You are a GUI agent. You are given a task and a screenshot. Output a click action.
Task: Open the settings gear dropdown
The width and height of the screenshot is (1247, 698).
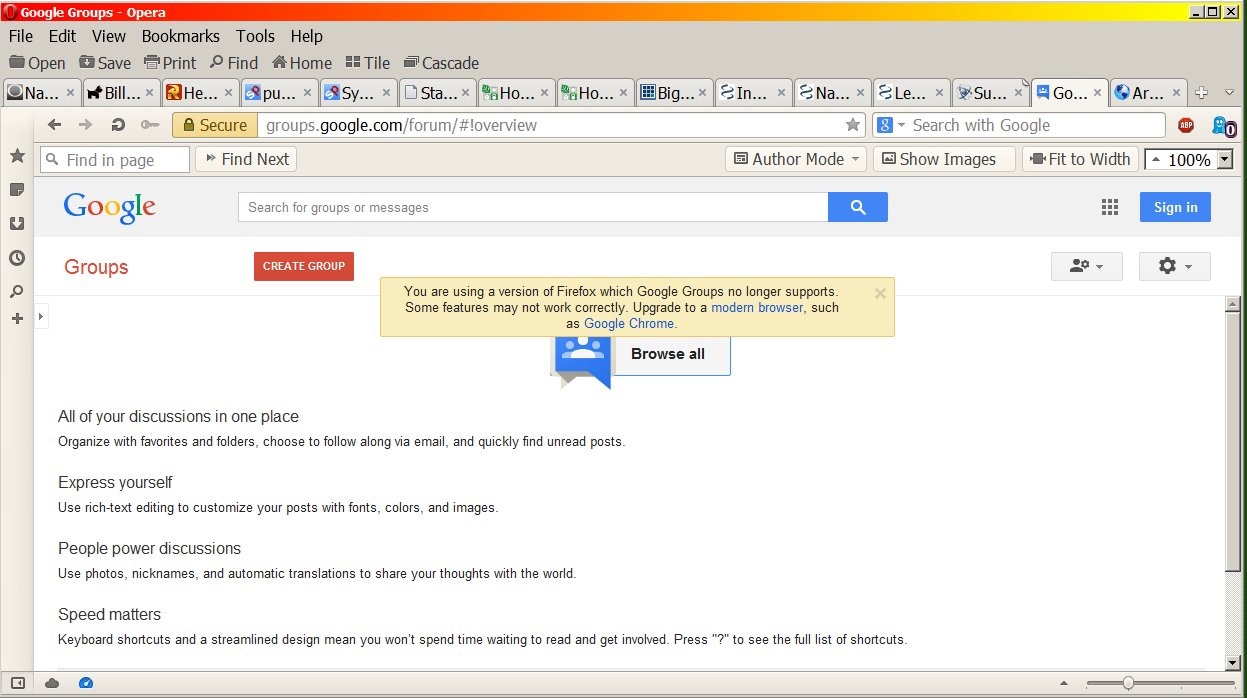[1175, 266]
